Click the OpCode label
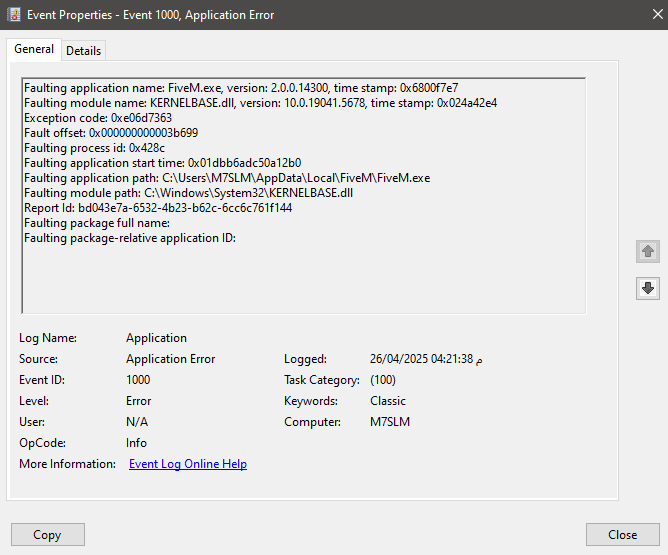The width and height of the screenshot is (668, 555). point(42,443)
